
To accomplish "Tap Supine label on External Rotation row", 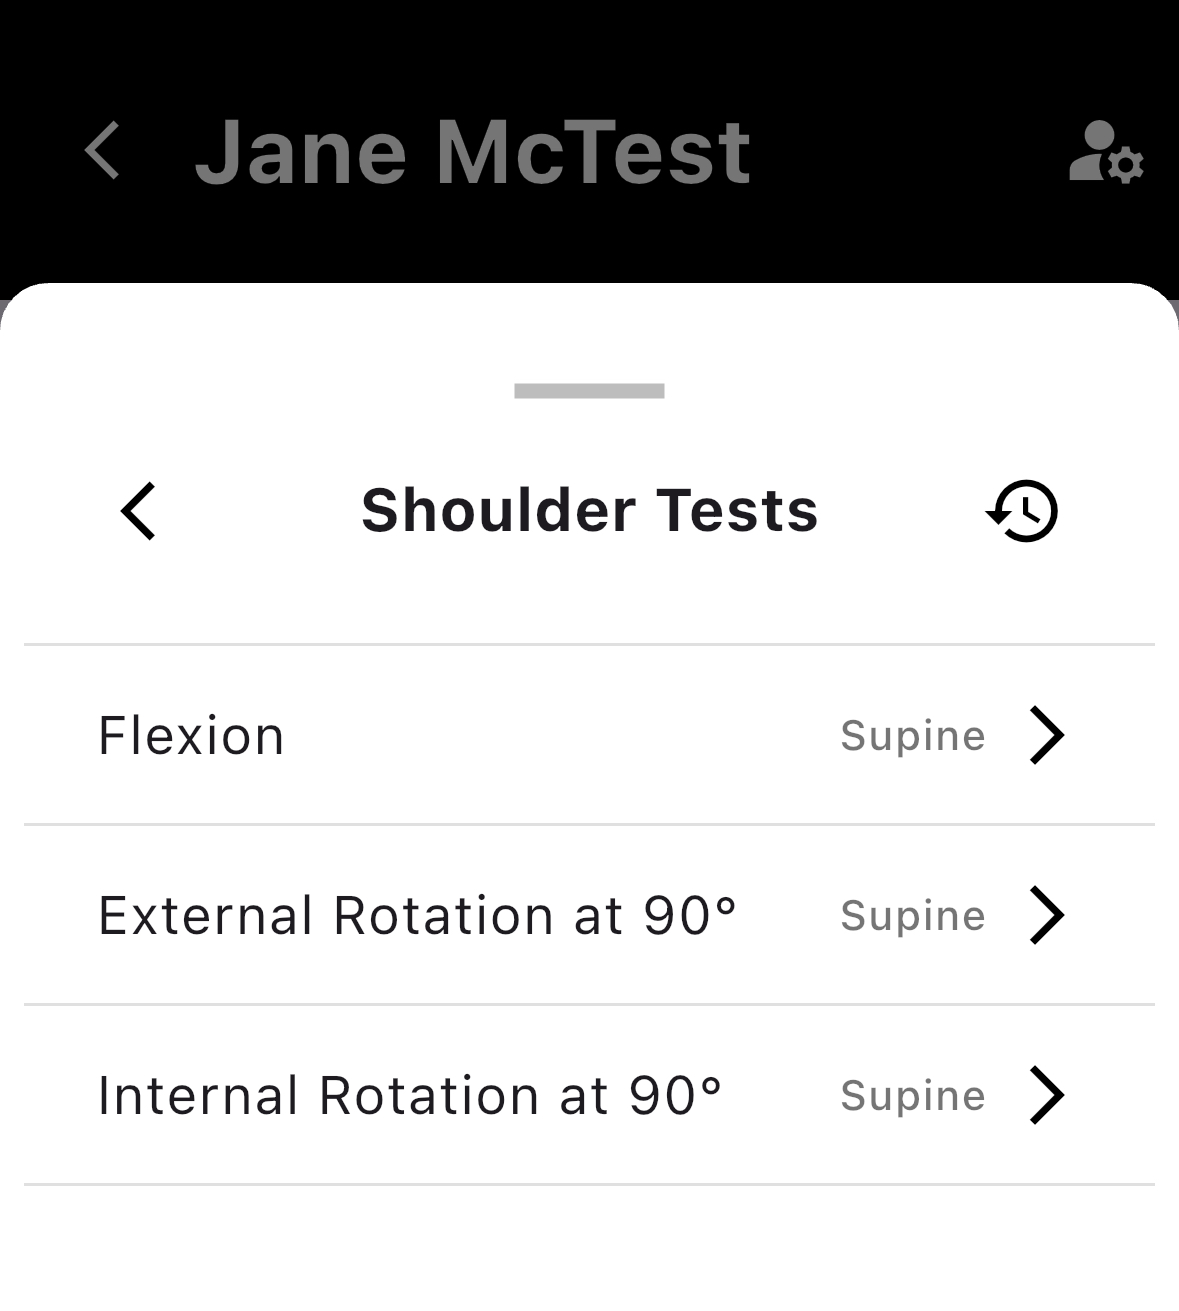I will pos(913,917).
